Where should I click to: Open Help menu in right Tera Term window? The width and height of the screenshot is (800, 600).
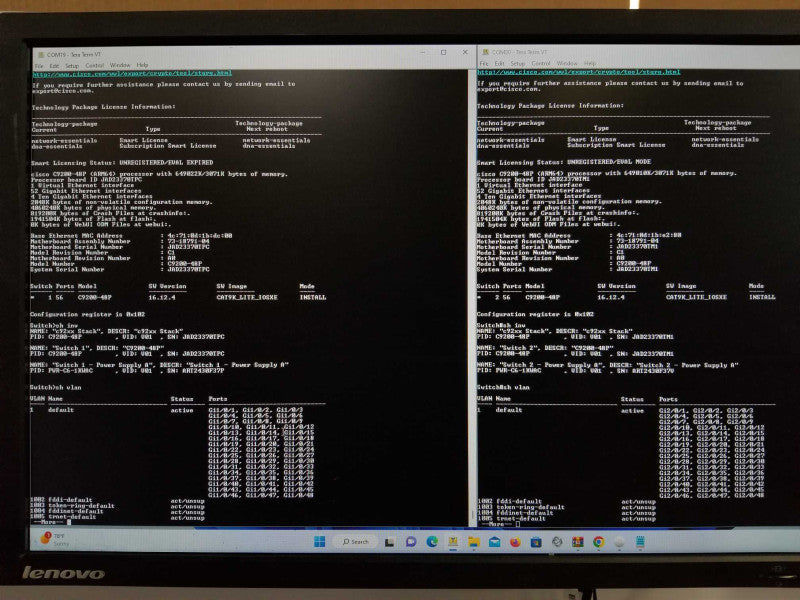click(x=590, y=64)
